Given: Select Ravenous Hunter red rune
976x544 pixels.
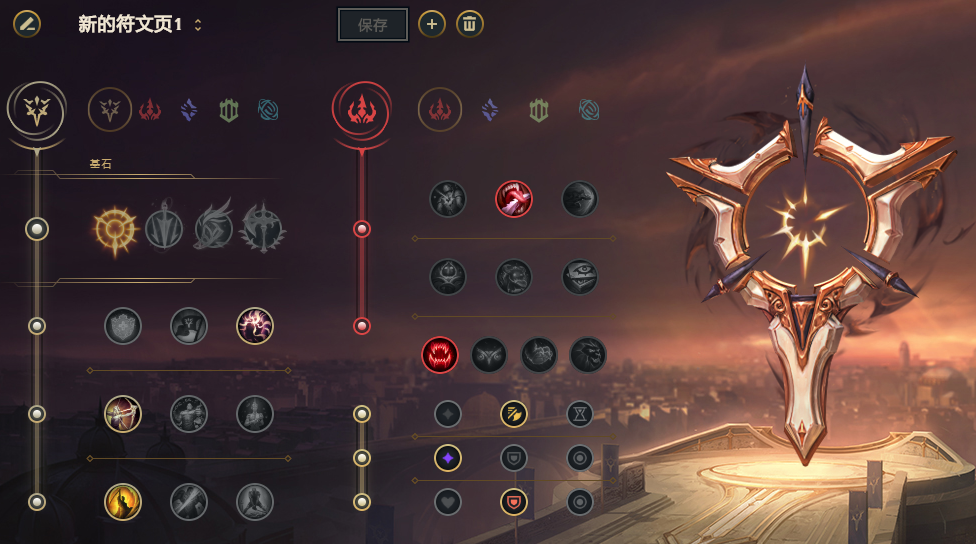Looking at the screenshot, I should click(x=439, y=355).
